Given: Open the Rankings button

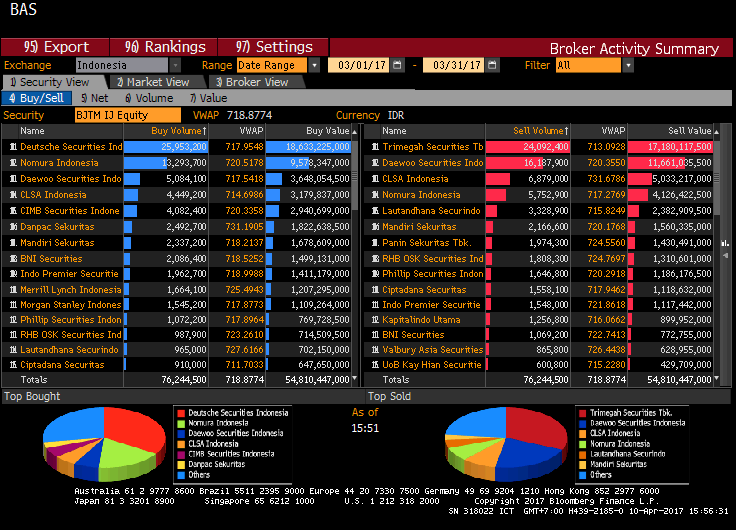Looking at the screenshot, I should pos(165,47).
